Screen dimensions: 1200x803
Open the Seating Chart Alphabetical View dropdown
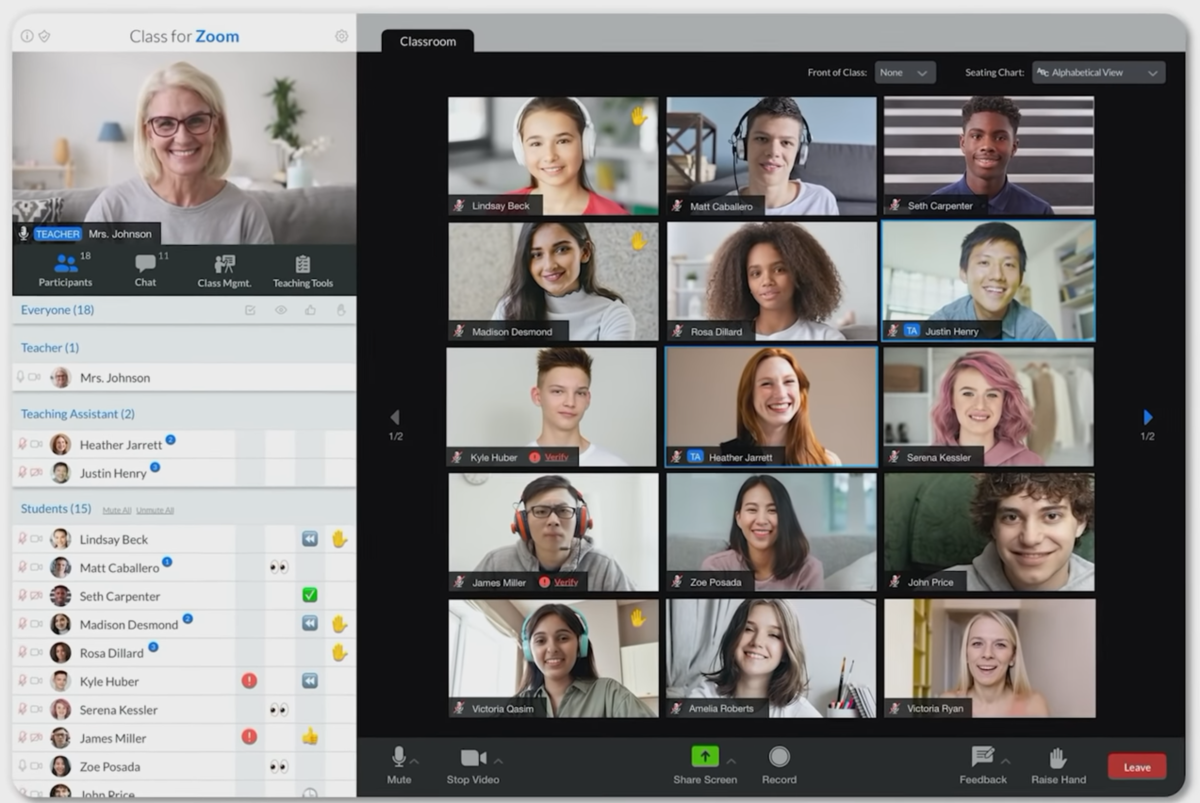[x=1099, y=72]
